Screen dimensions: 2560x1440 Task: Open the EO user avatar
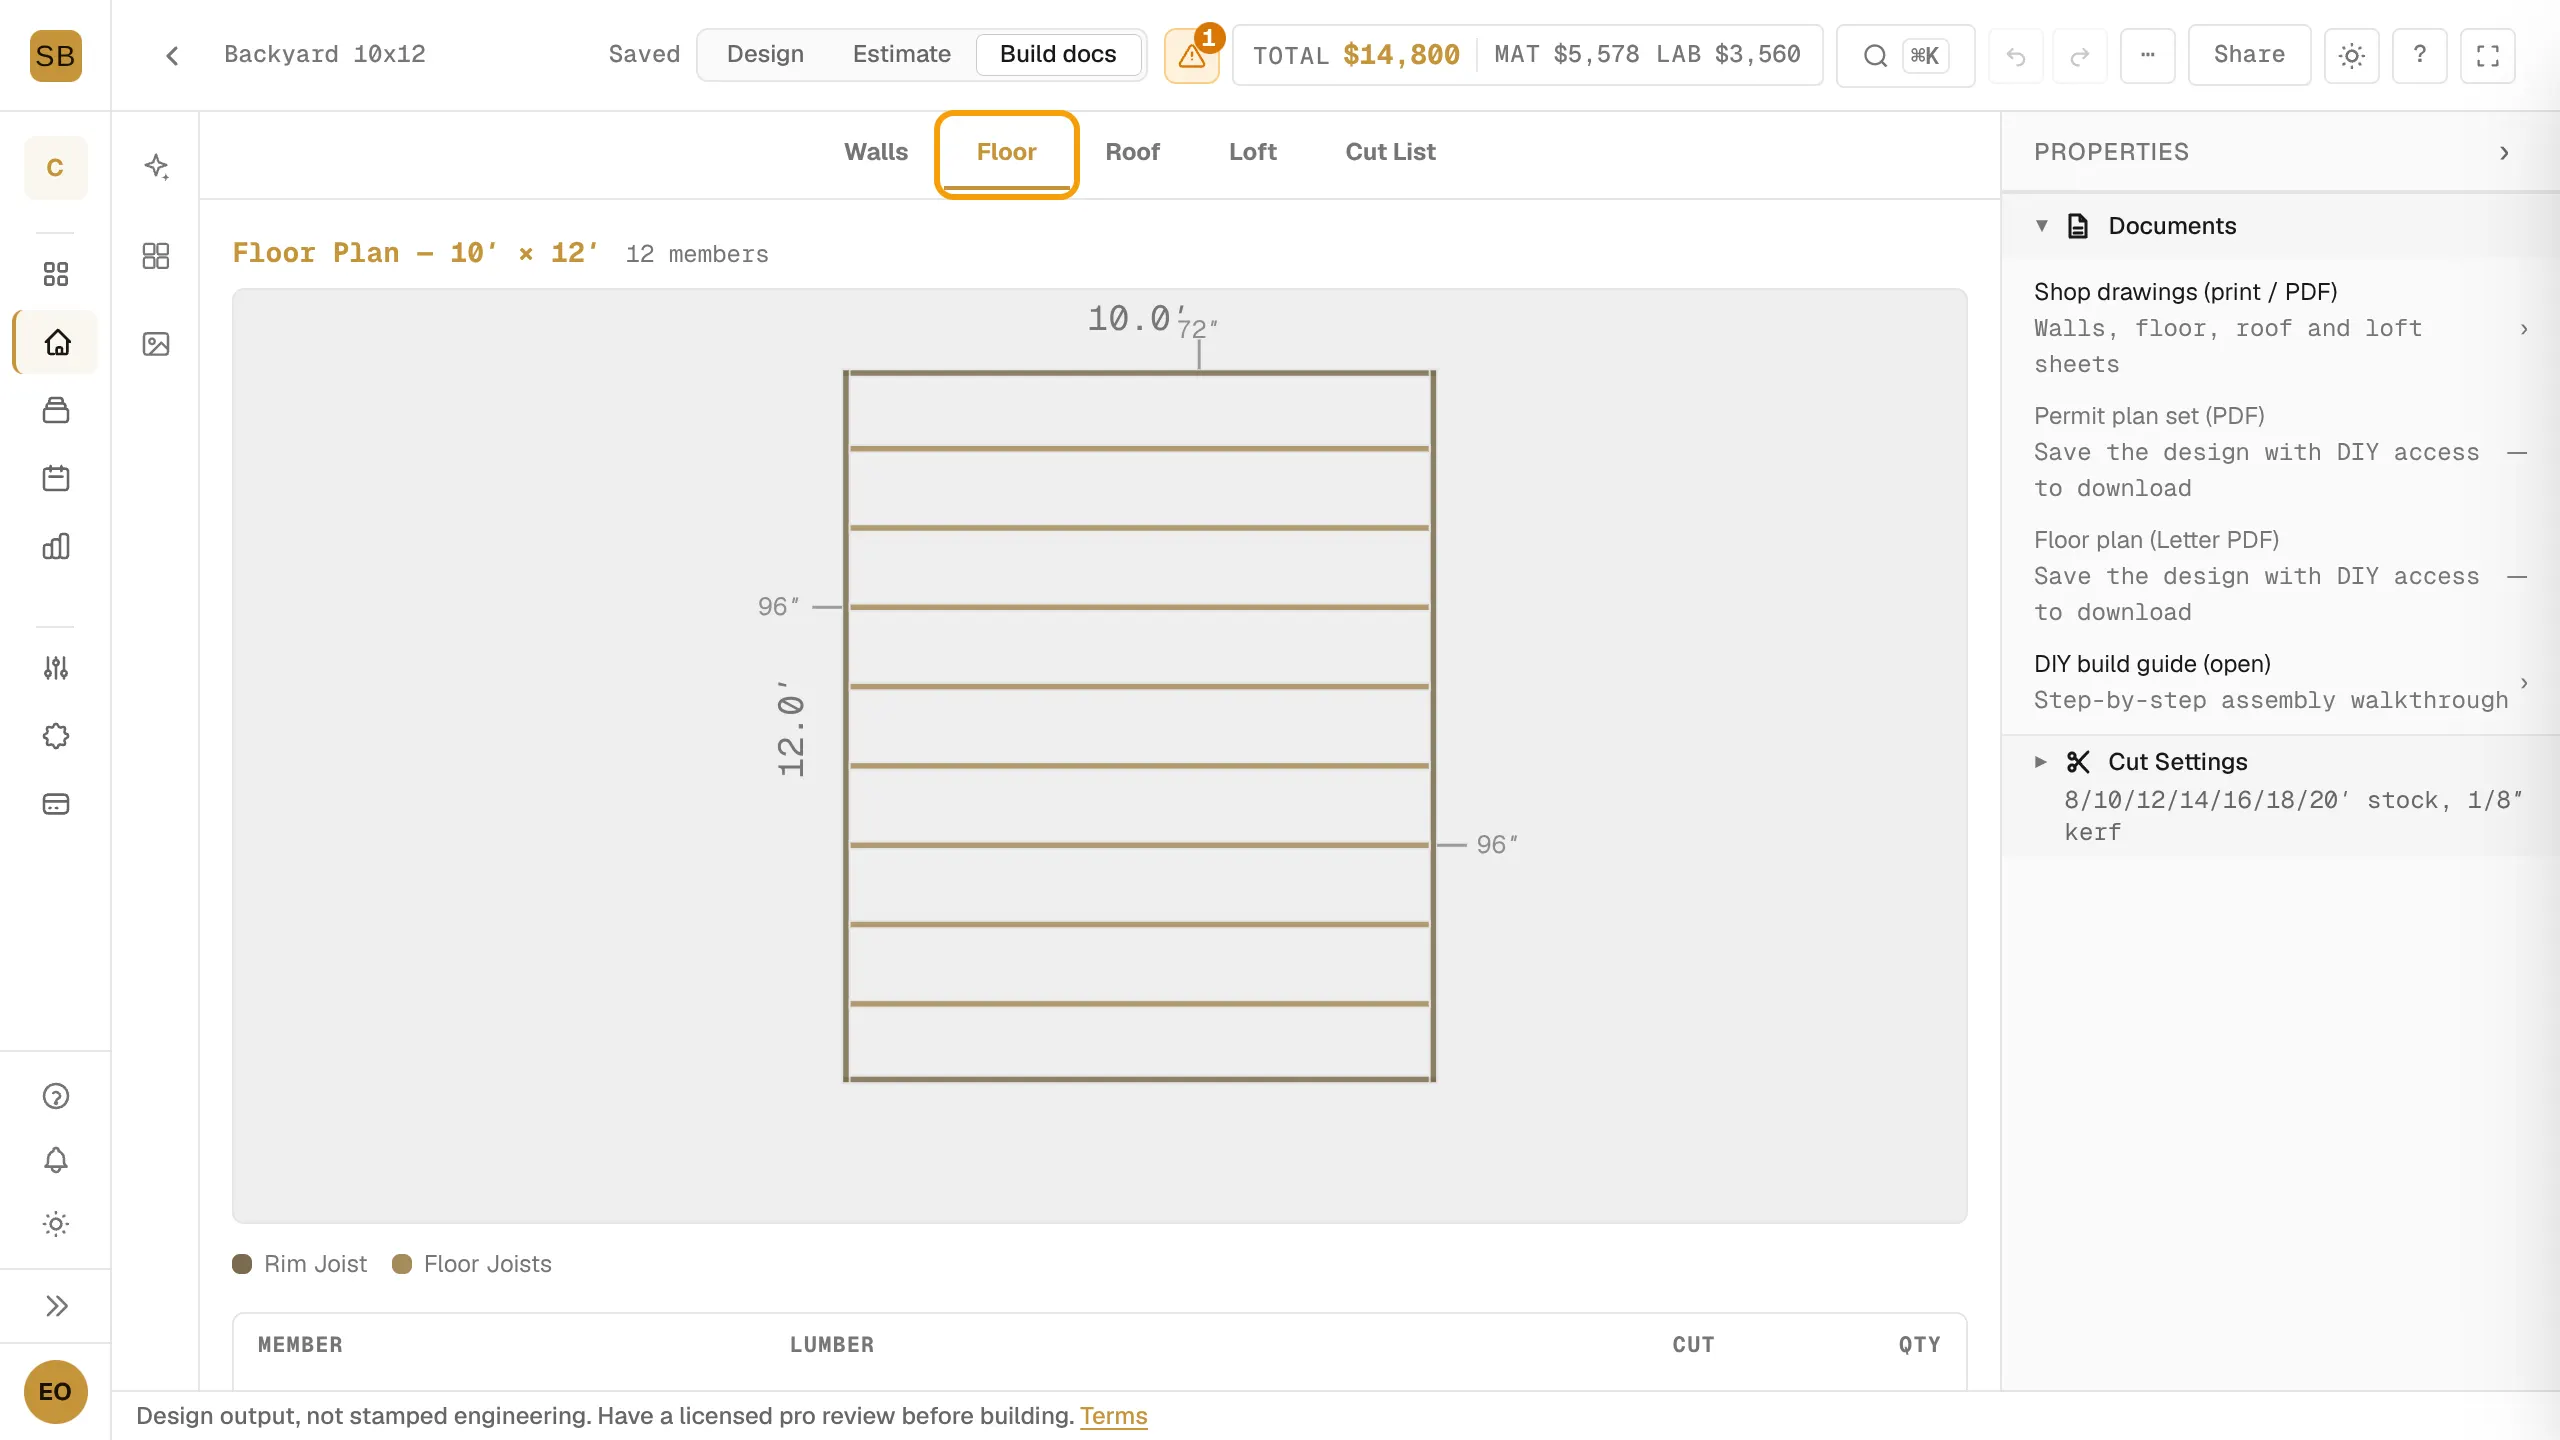click(x=55, y=1392)
